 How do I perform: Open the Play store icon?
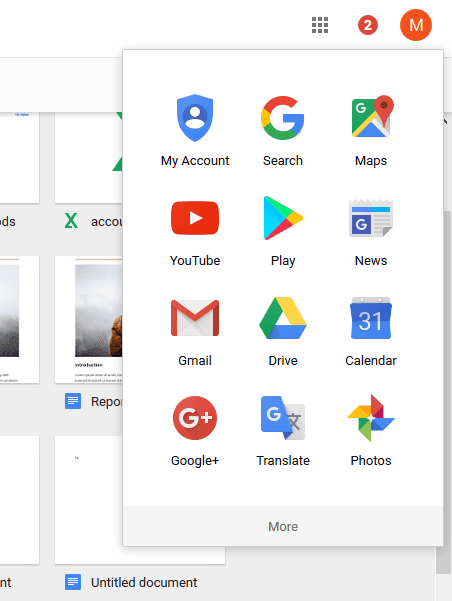coord(283,218)
